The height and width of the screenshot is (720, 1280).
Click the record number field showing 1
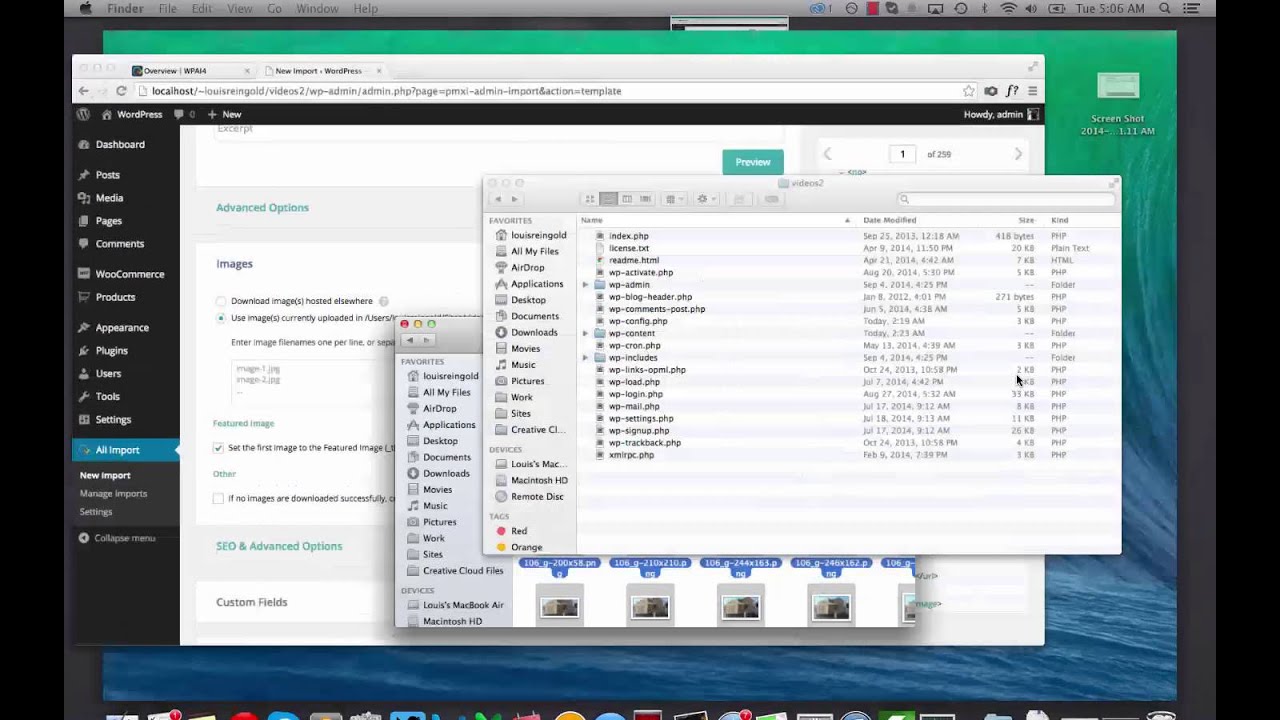coord(902,154)
